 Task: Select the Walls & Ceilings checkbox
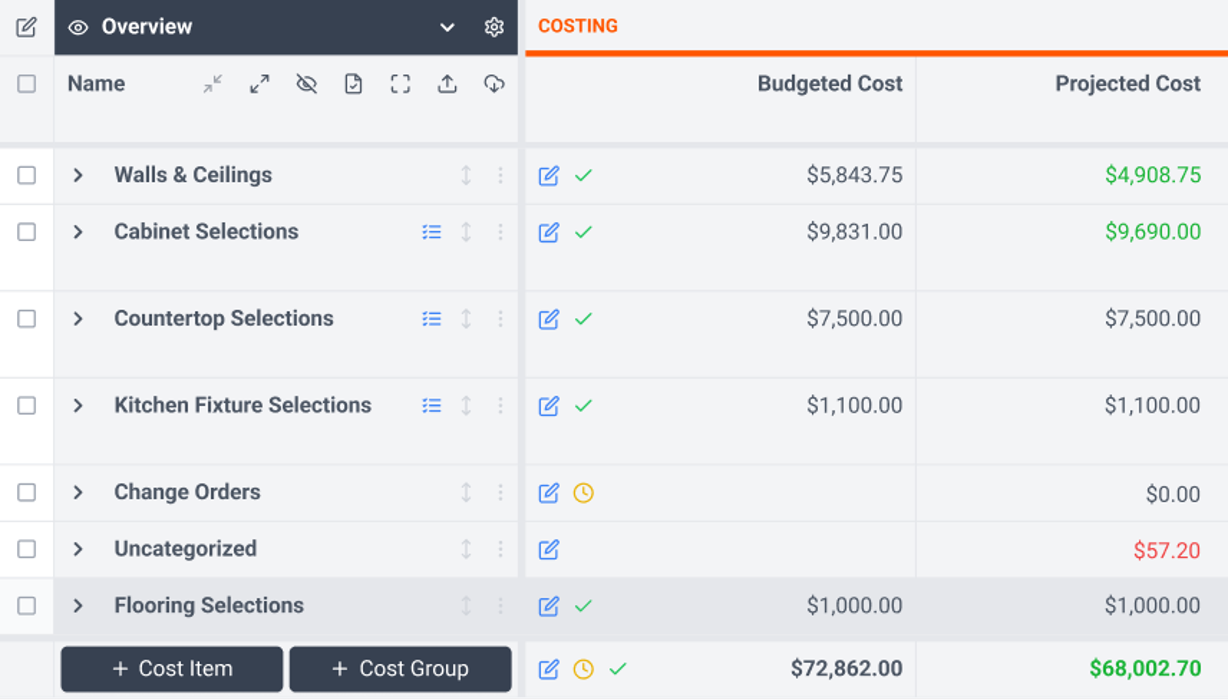[x=27, y=175]
